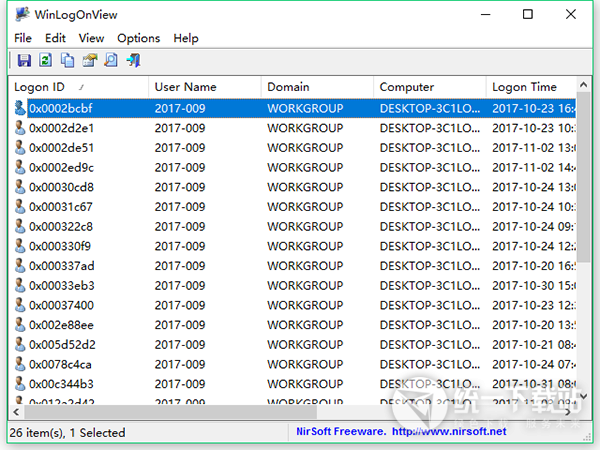Click the user icon for row 0x005d52d2
This screenshot has width=600, height=450.
[x=20, y=345]
